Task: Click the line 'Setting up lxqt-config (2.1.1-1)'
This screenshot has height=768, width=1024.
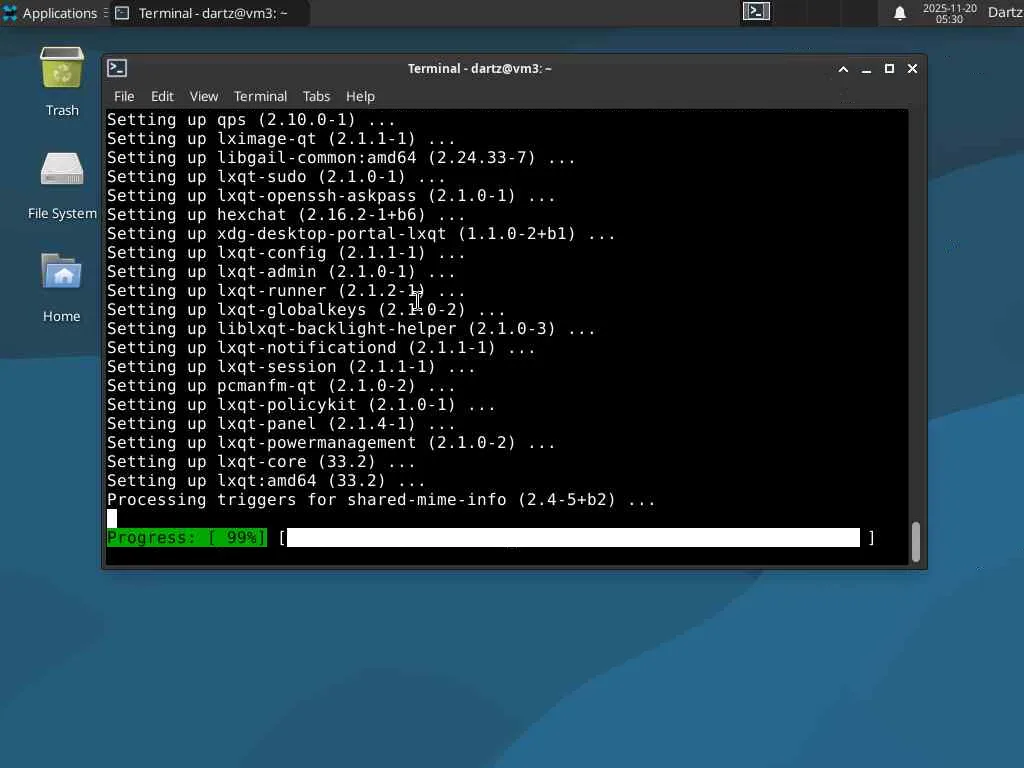Action: coord(286,252)
